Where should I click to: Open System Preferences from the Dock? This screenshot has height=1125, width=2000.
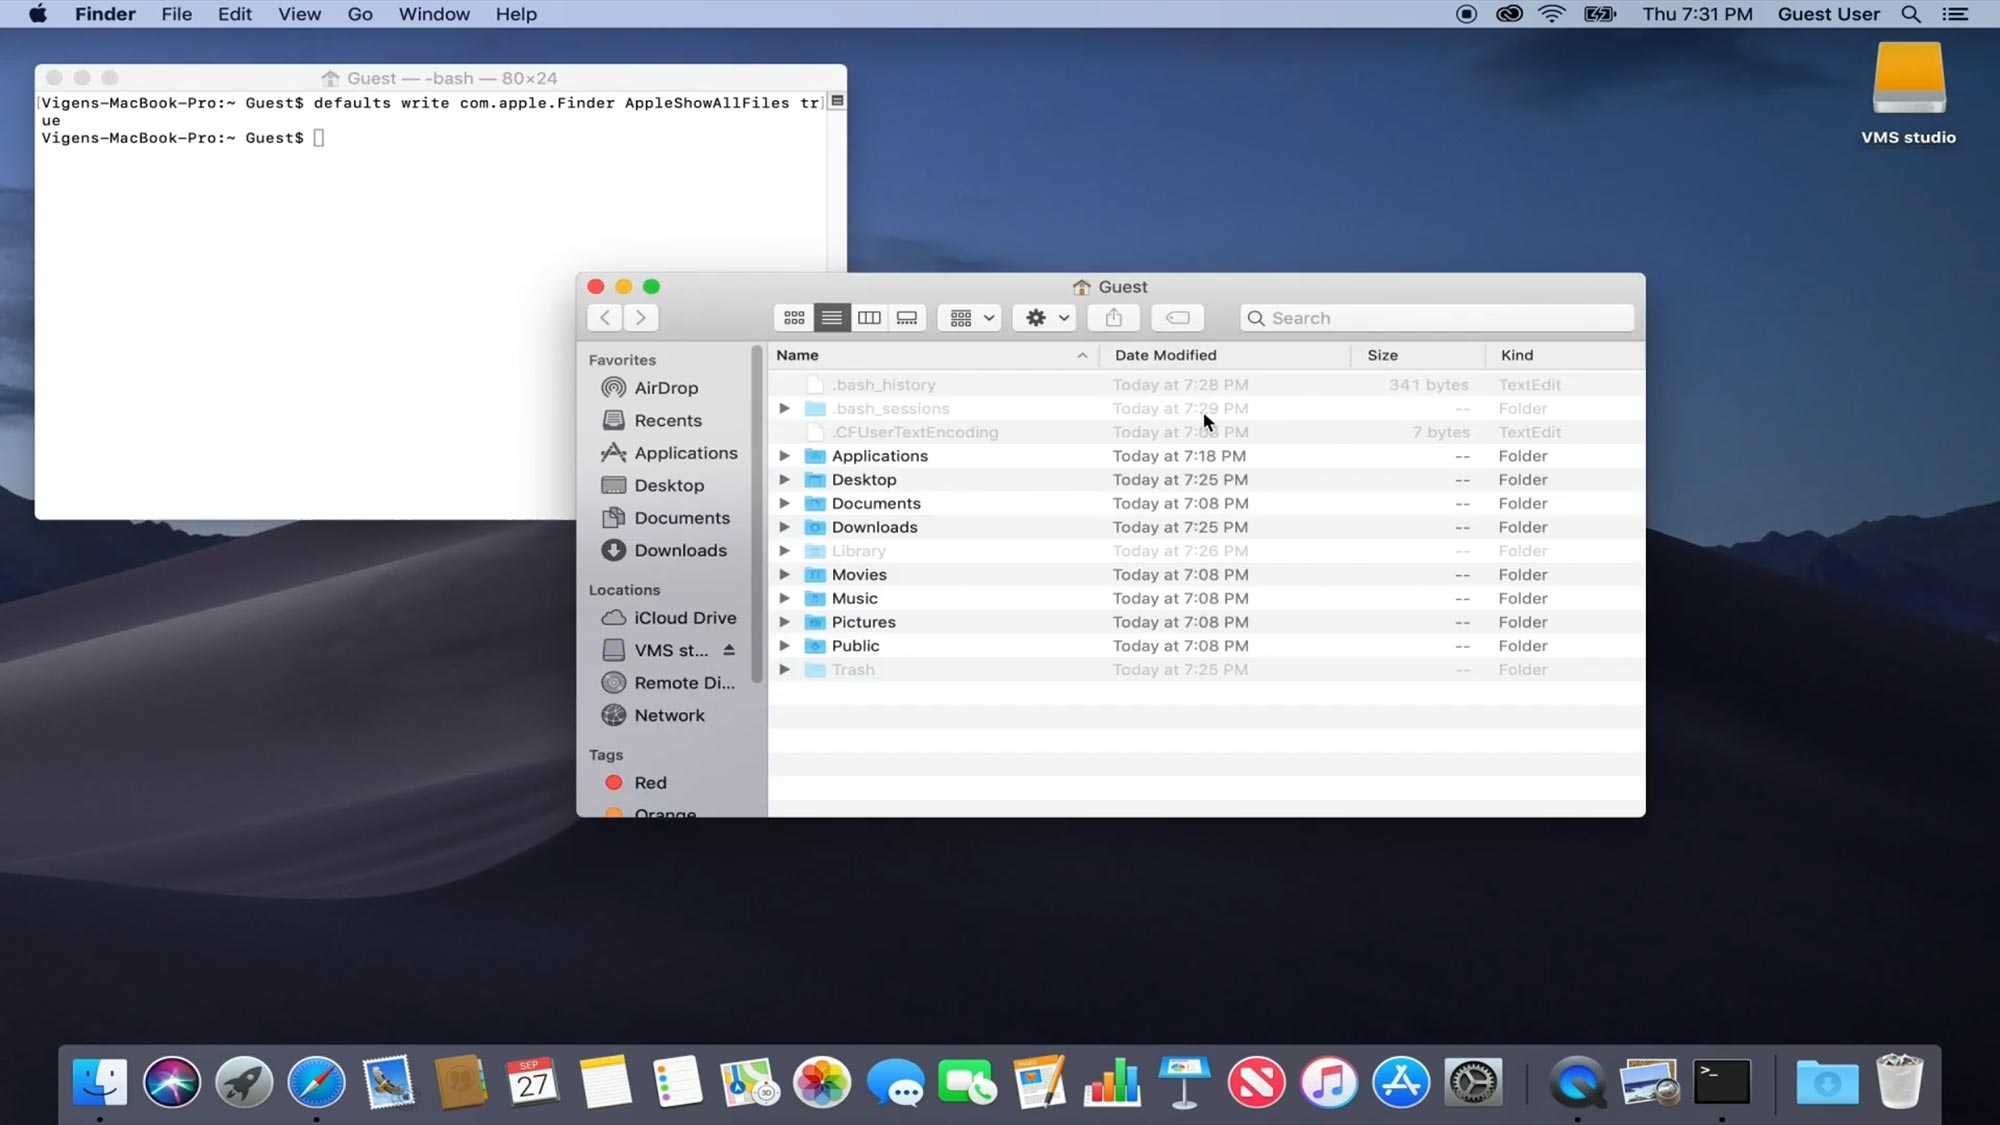[x=1474, y=1082]
